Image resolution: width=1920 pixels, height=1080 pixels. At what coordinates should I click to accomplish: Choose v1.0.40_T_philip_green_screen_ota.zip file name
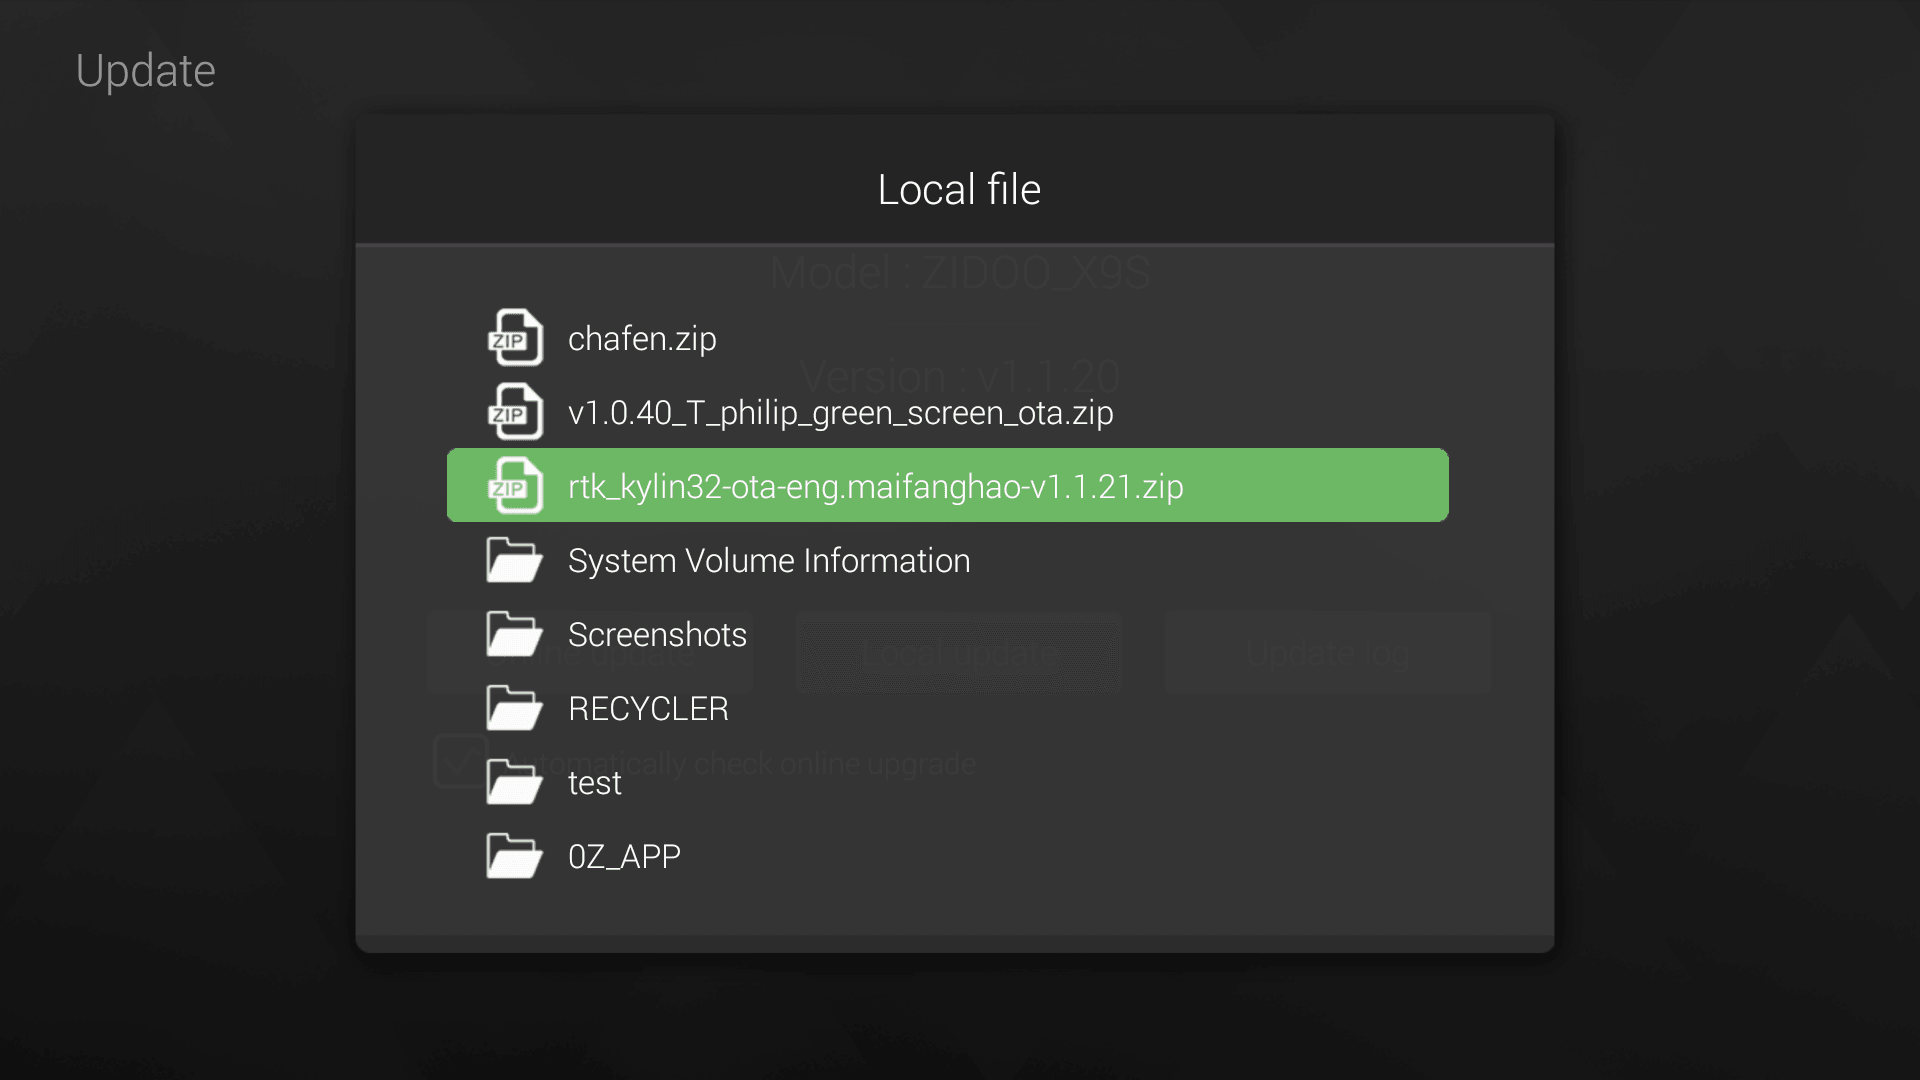tap(840, 413)
